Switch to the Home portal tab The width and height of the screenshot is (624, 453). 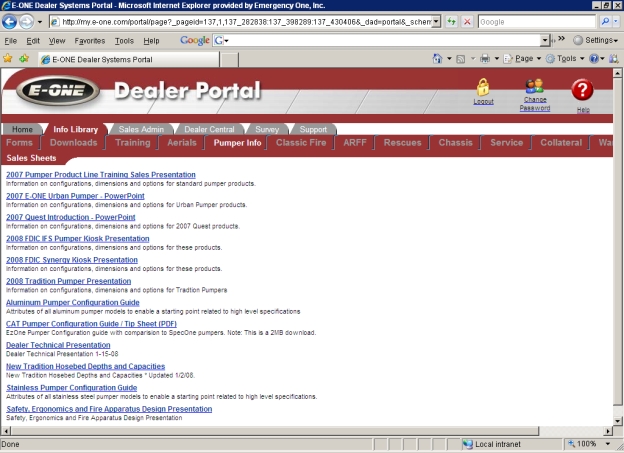(22, 129)
